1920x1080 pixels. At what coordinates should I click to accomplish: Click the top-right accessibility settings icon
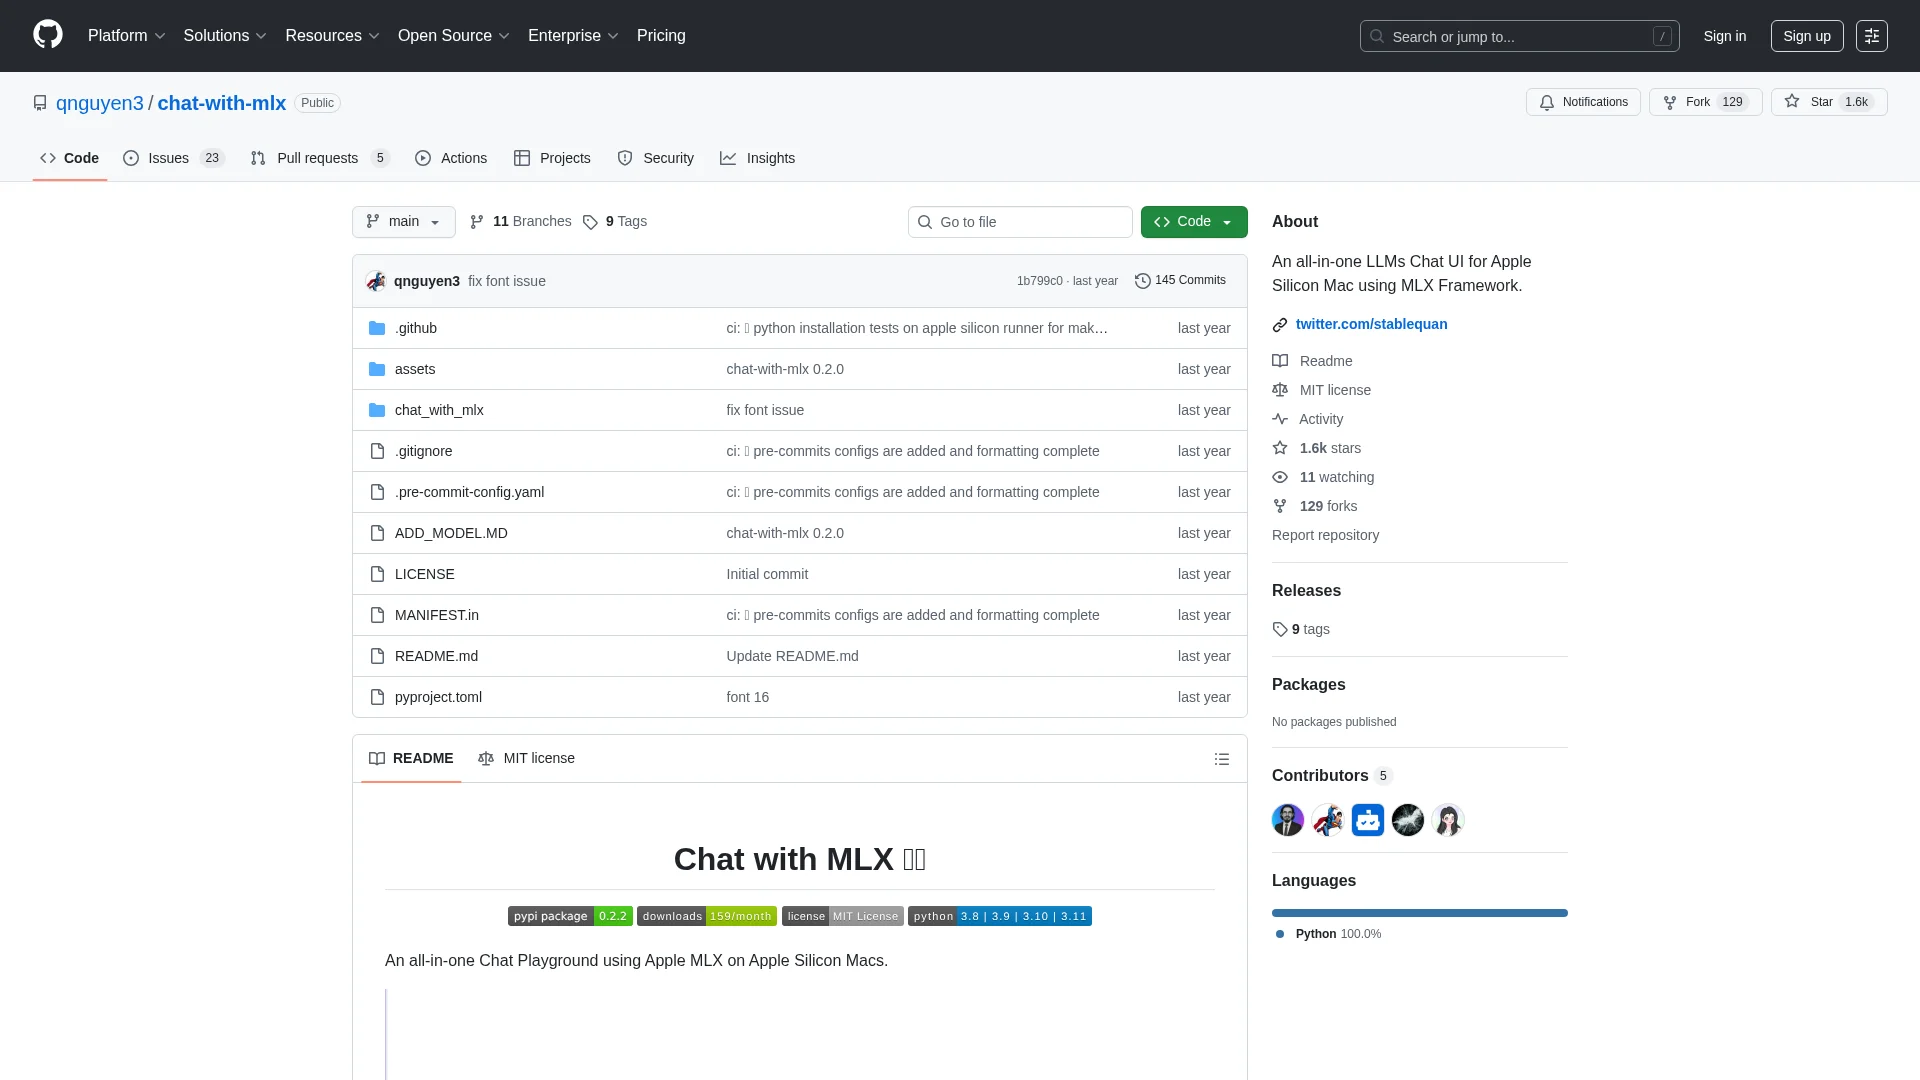coord(1871,36)
